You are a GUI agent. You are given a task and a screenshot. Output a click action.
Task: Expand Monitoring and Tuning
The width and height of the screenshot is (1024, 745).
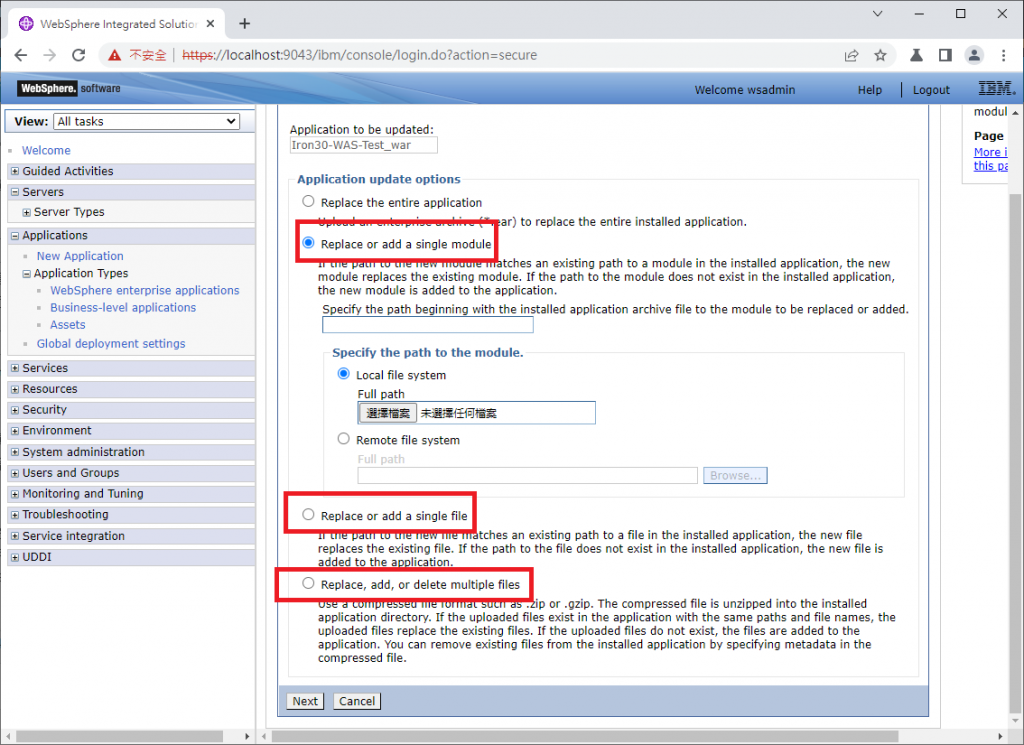coord(15,494)
